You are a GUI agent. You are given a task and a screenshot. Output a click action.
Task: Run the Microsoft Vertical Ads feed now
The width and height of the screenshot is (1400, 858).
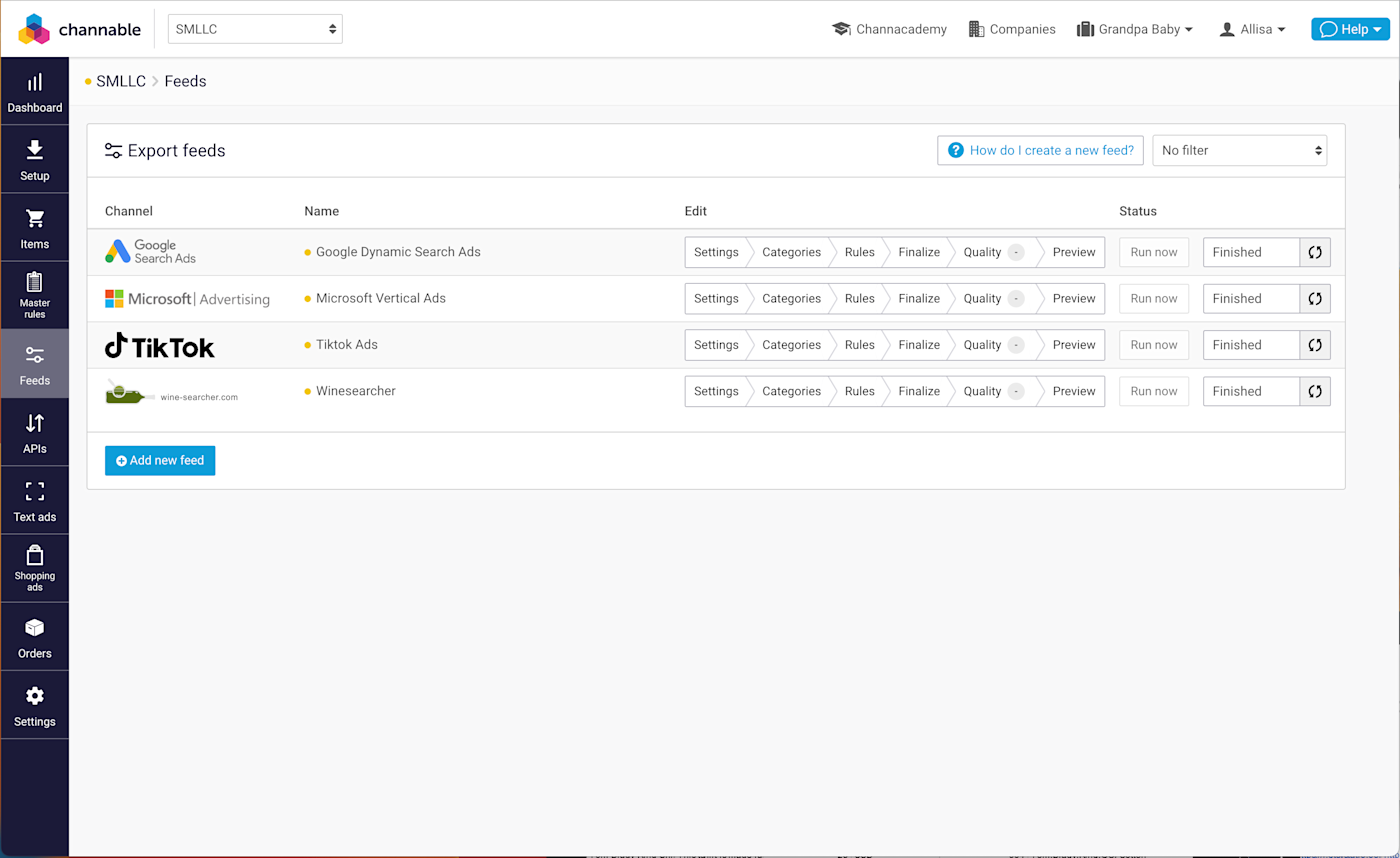point(1153,298)
